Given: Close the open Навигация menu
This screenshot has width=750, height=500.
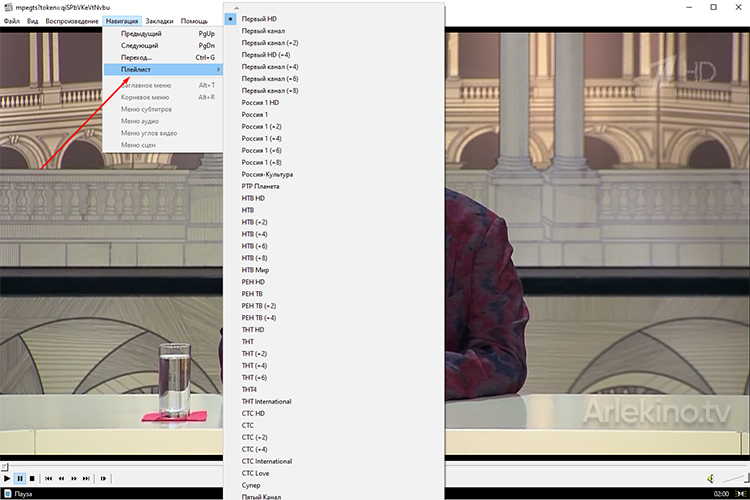Looking at the screenshot, I should pyautogui.click(x=122, y=21).
